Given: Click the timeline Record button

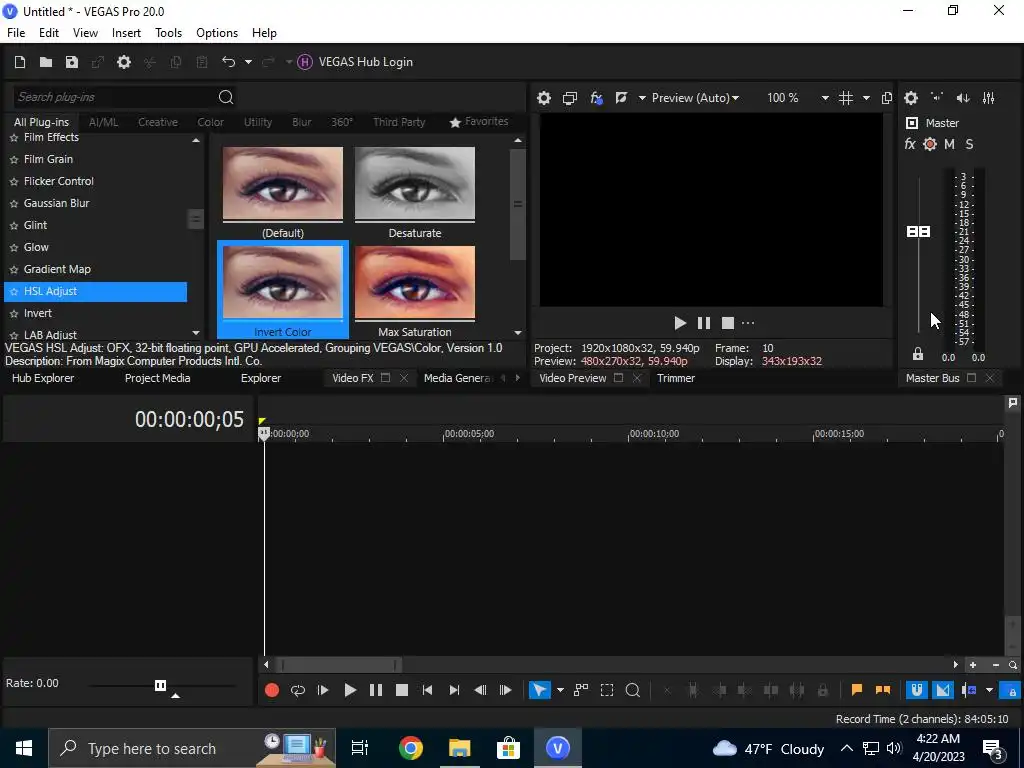Looking at the screenshot, I should pyautogui.click(x=272, y=690).
